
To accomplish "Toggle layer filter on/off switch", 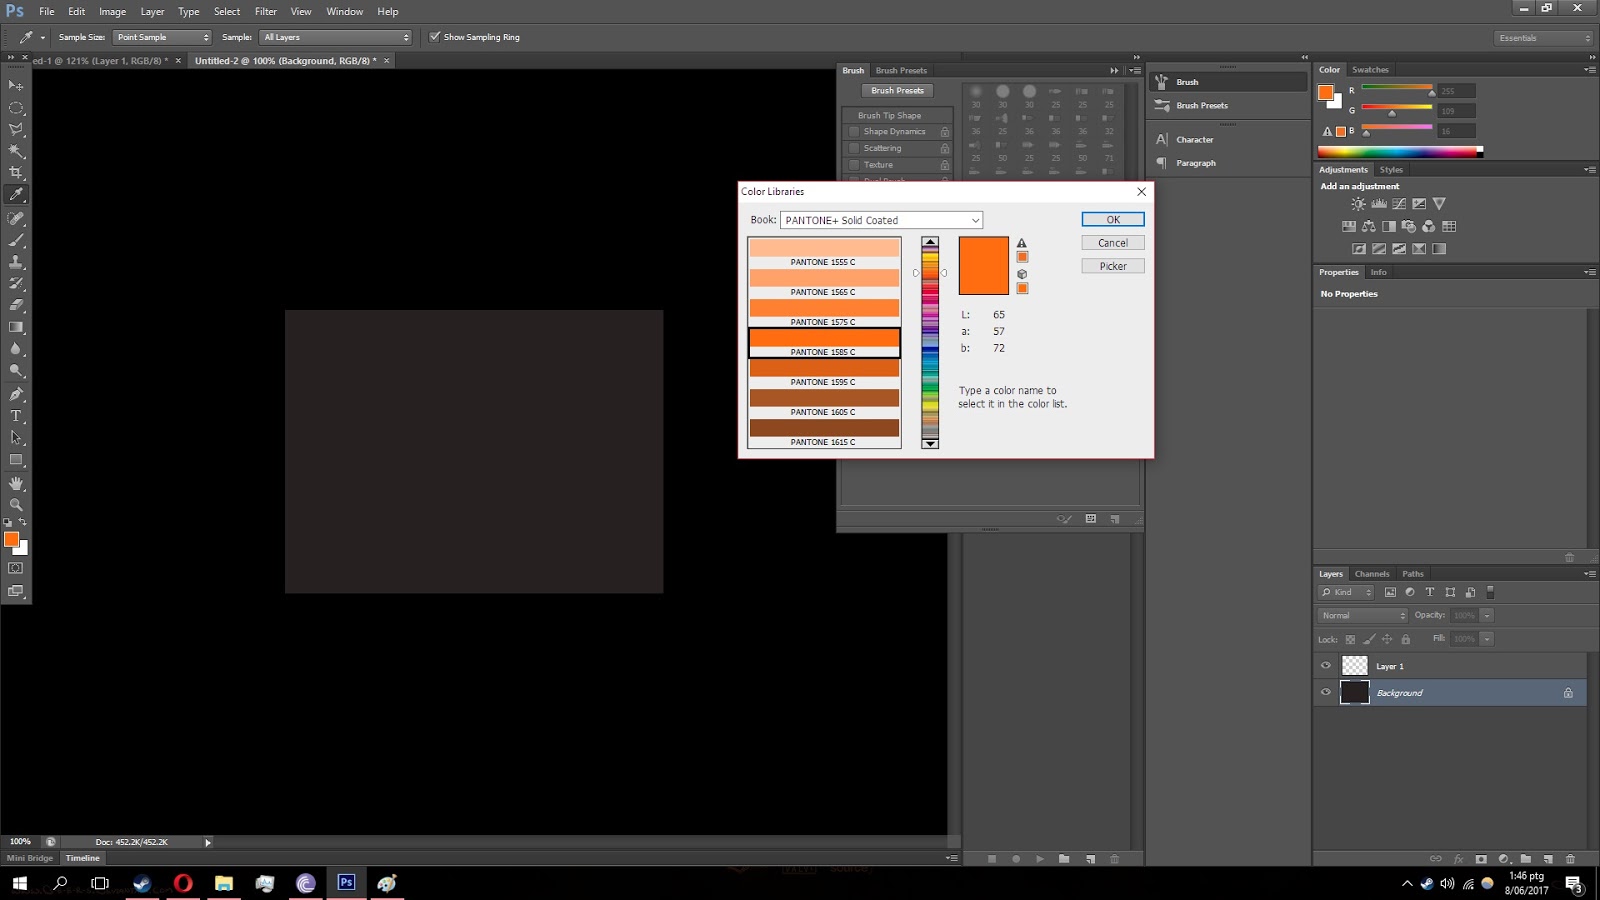I will [x=1490, y=592].
